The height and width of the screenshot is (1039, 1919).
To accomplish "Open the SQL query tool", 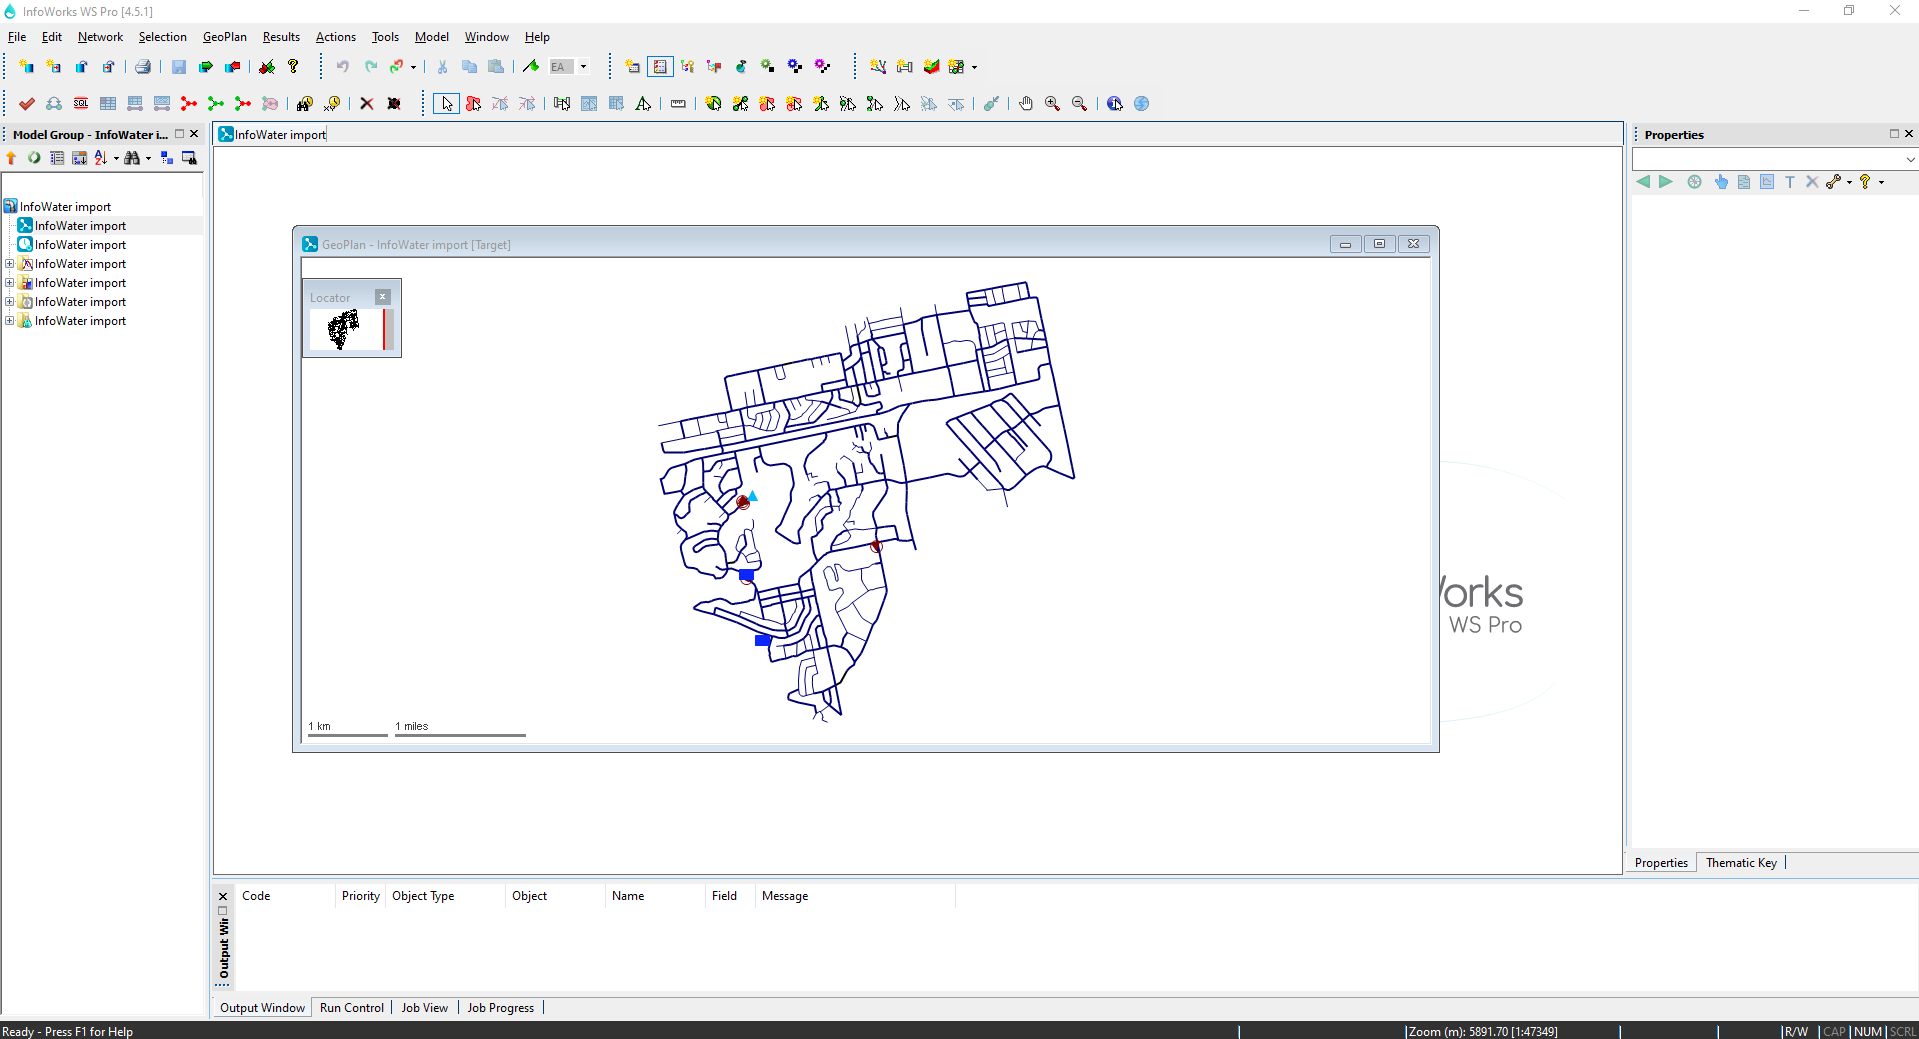I will [80, 103].
